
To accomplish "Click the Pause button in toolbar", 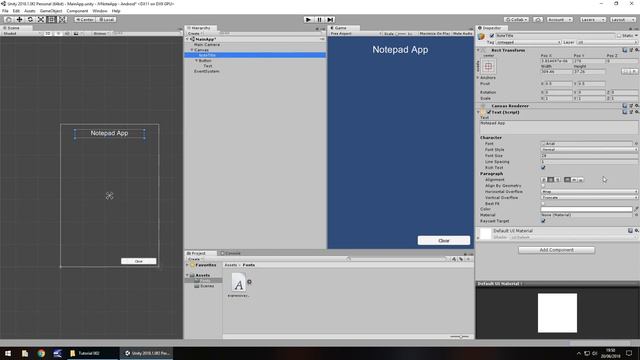I will click(x=320, y=20).
